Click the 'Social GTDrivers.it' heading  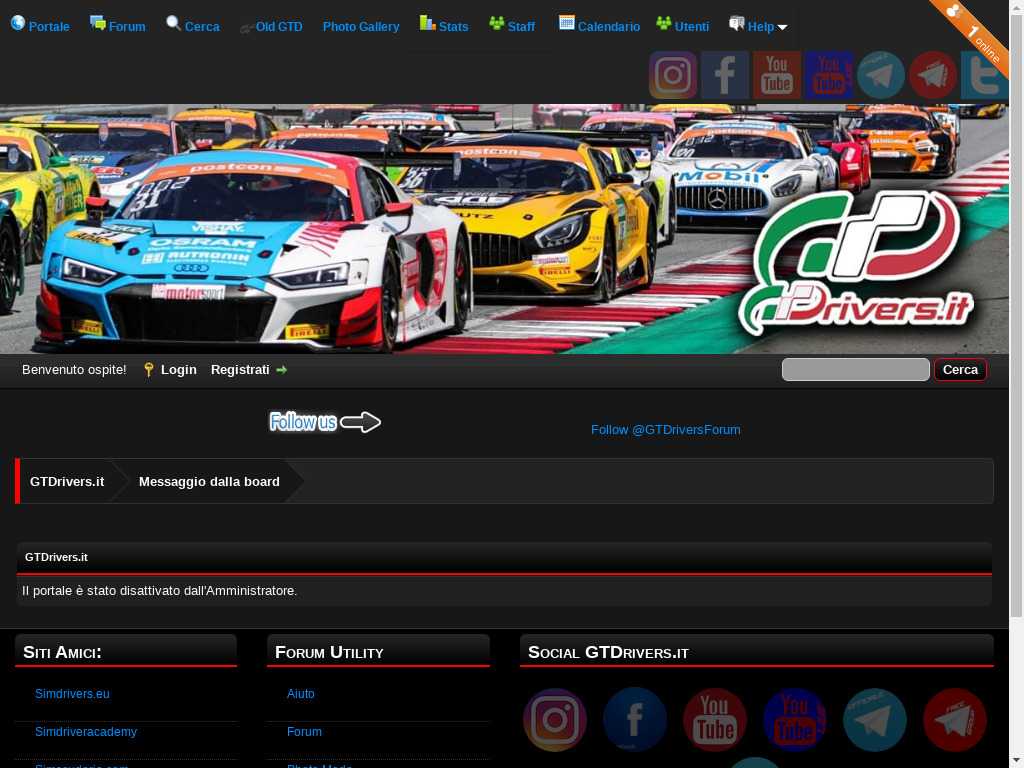608,652
